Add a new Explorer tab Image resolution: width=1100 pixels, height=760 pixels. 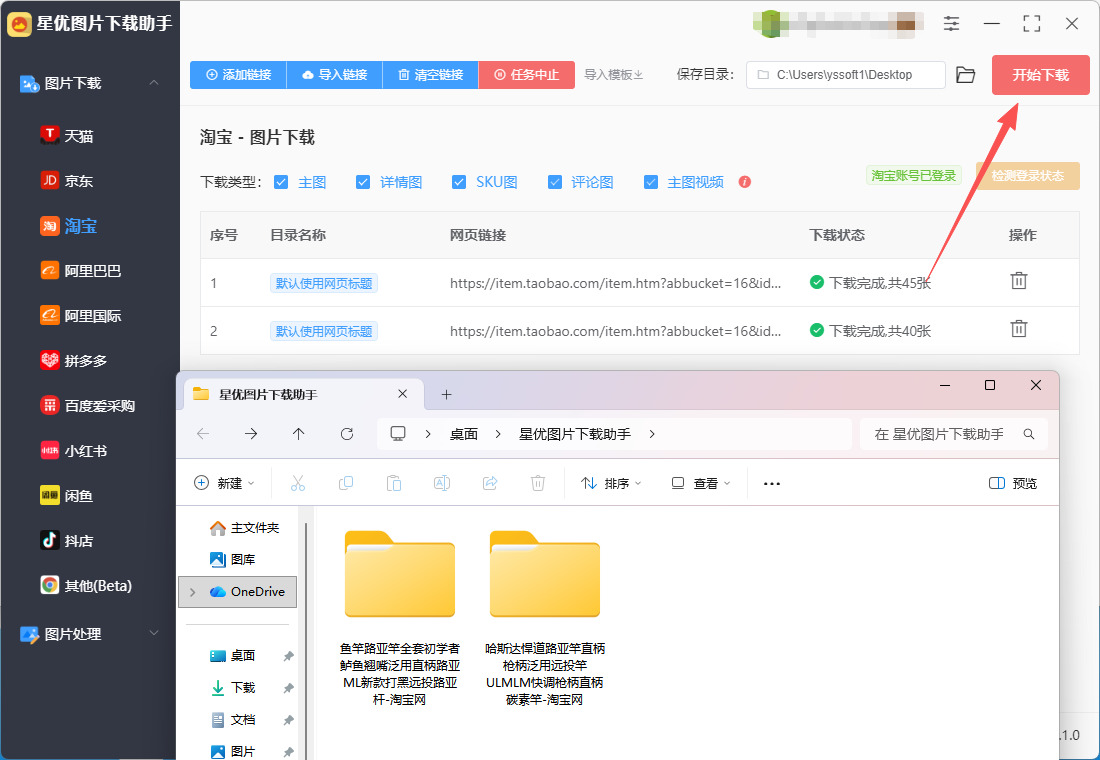[x=446, y=394]
